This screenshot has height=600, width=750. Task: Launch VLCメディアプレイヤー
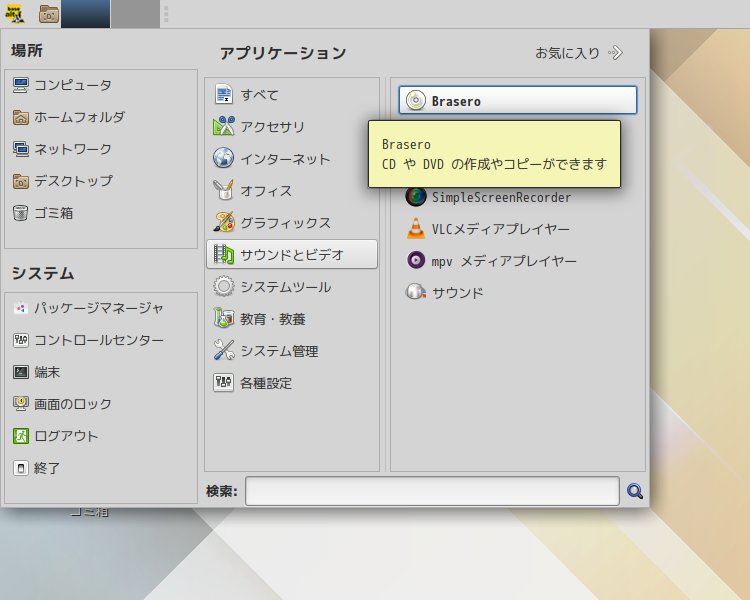[x=518, y=229]
